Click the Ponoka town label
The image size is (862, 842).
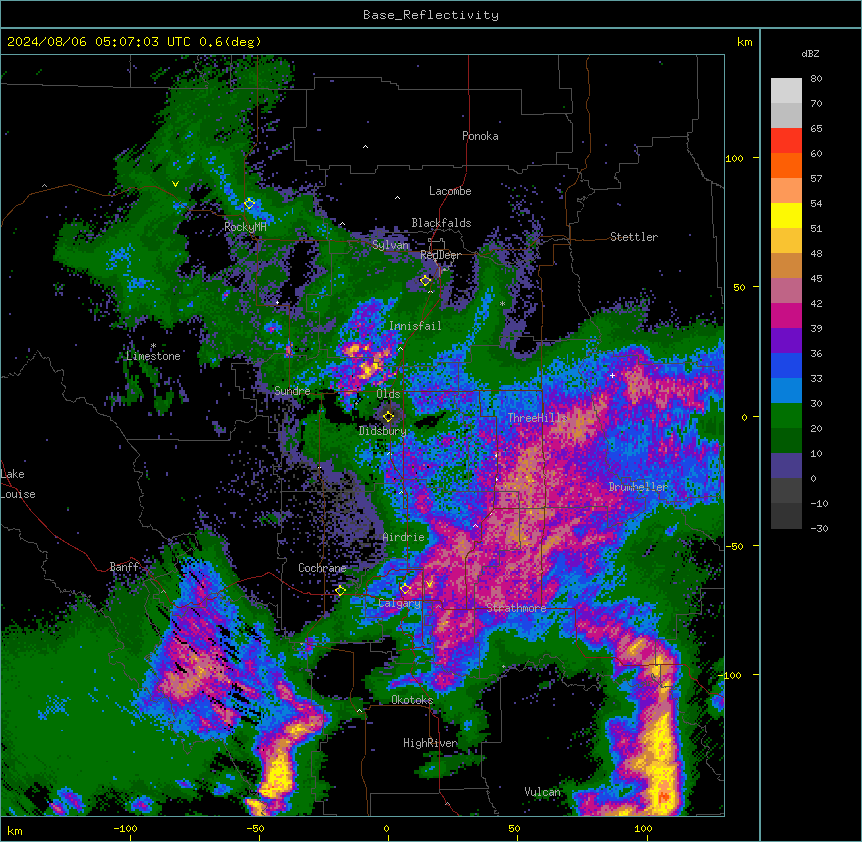(x=480, y=136)
